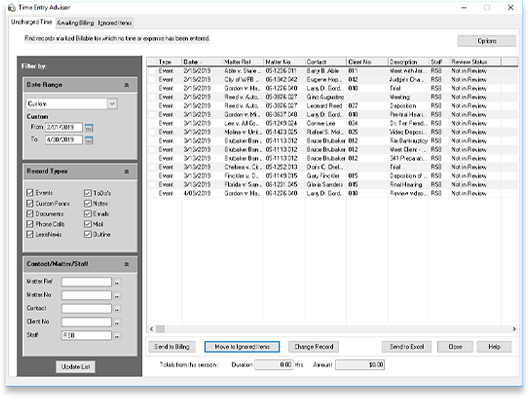
Task: Select the Lee v. All Co. event row
Action: [x=332, y=123]
